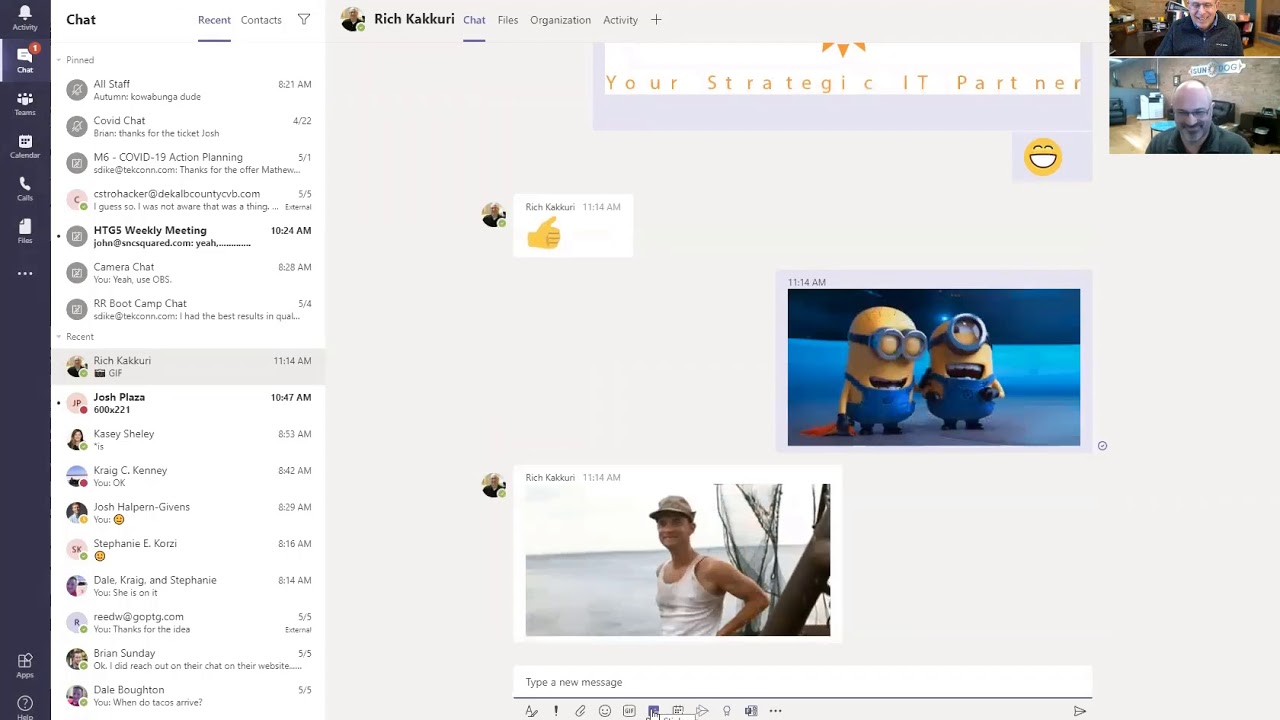
Task: Open the Kraig C. Kenney chat
Action: (188, 476)
